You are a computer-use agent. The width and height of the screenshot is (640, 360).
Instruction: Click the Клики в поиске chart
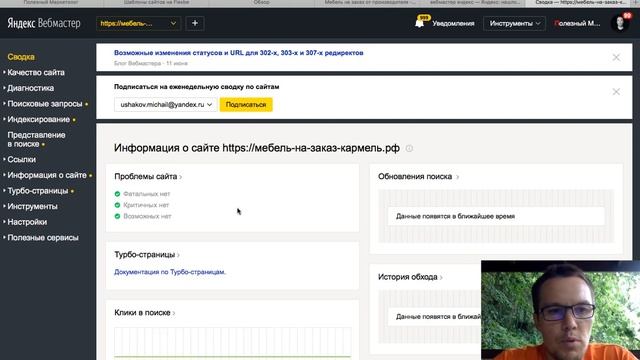[233, 342]
